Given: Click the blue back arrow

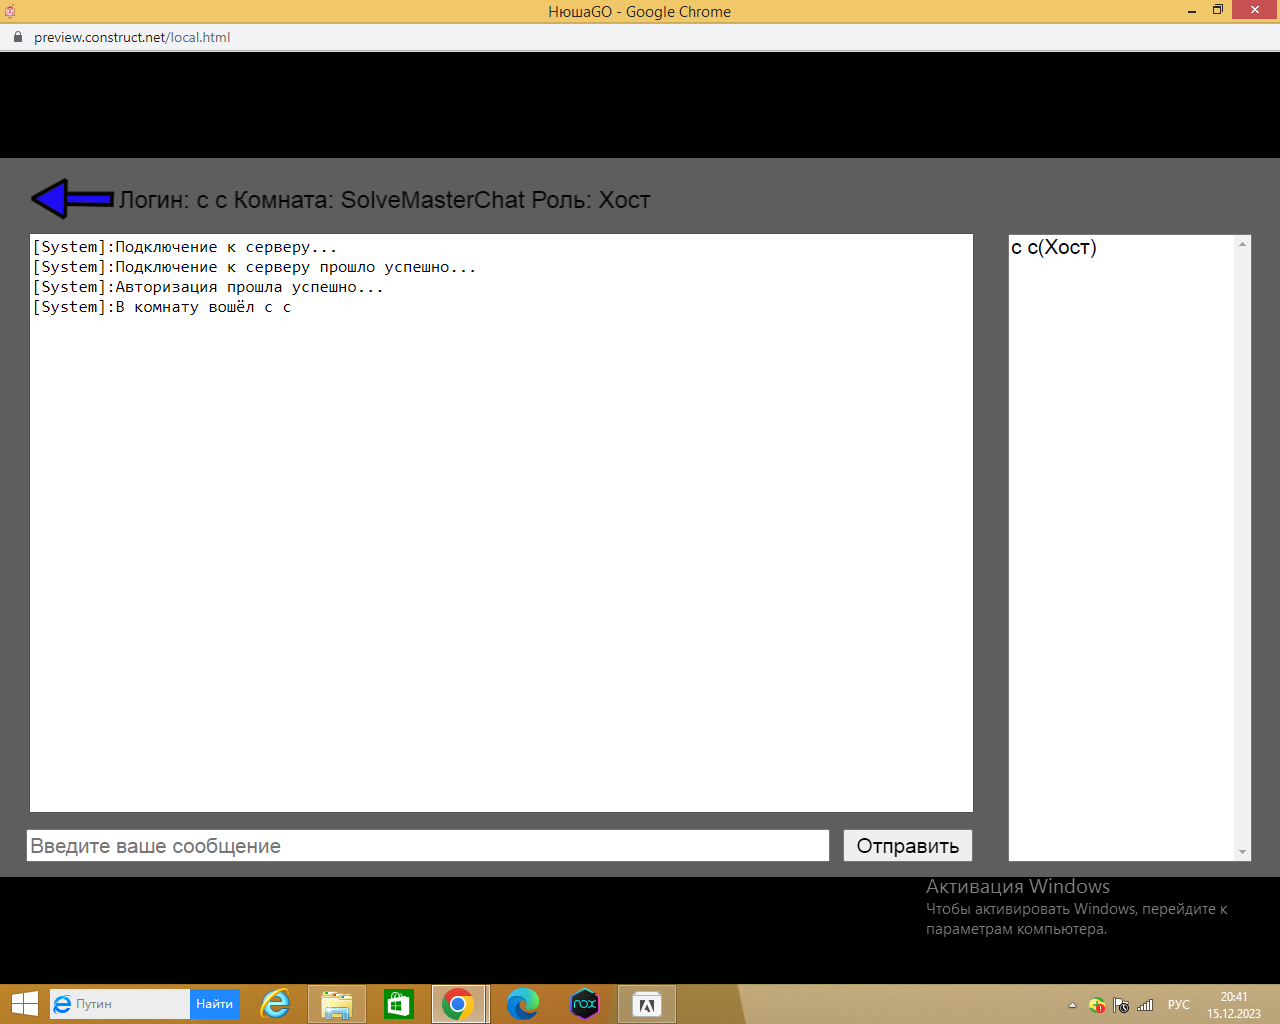Looking at the screenshot, I should pos(72,199).
